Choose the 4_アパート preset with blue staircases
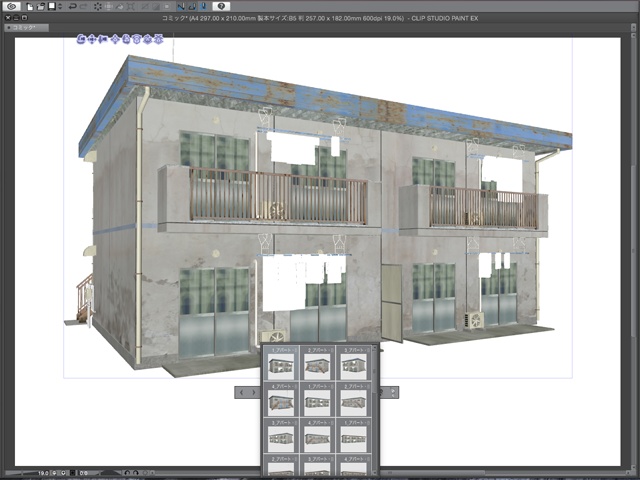This screenshot has width=640, height=480. tap(281, 399)
